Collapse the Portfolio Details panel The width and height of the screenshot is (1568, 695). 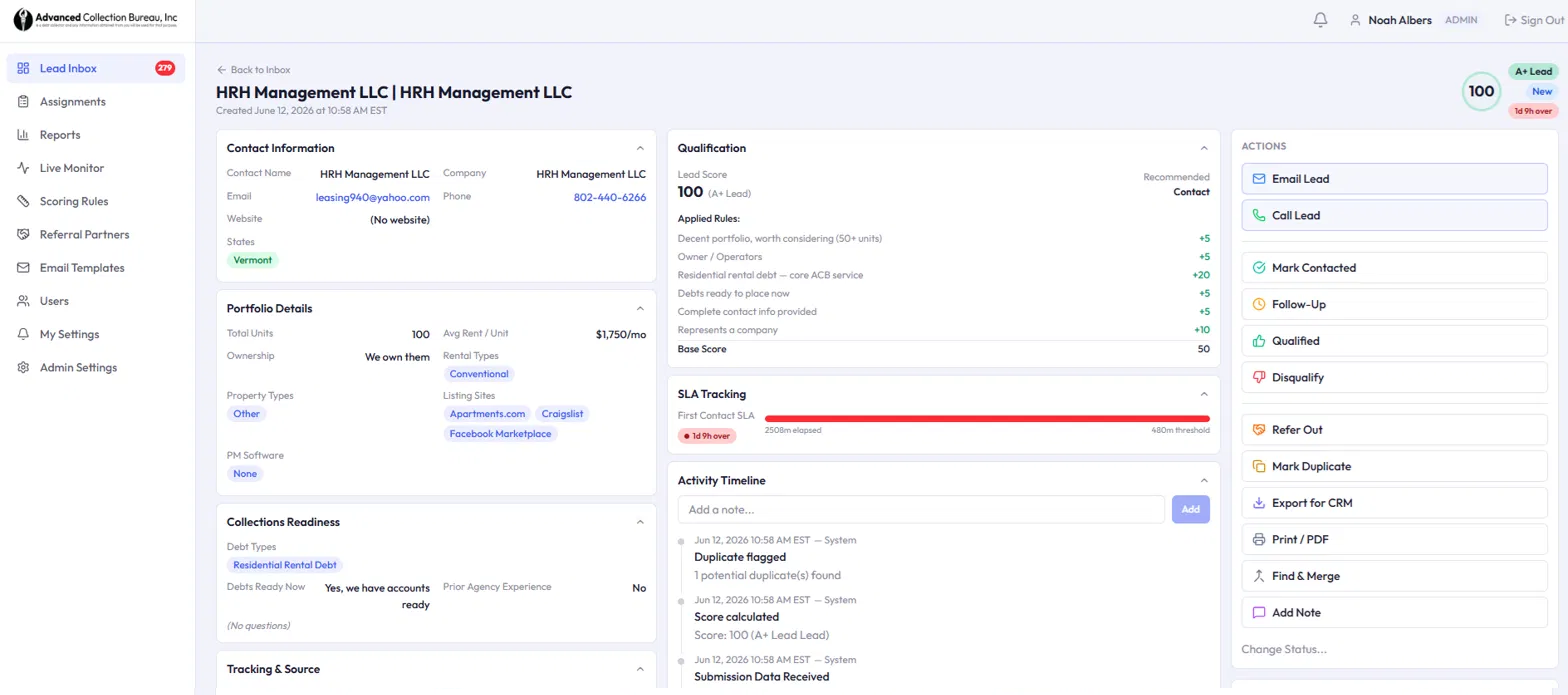tap(640, 308)
